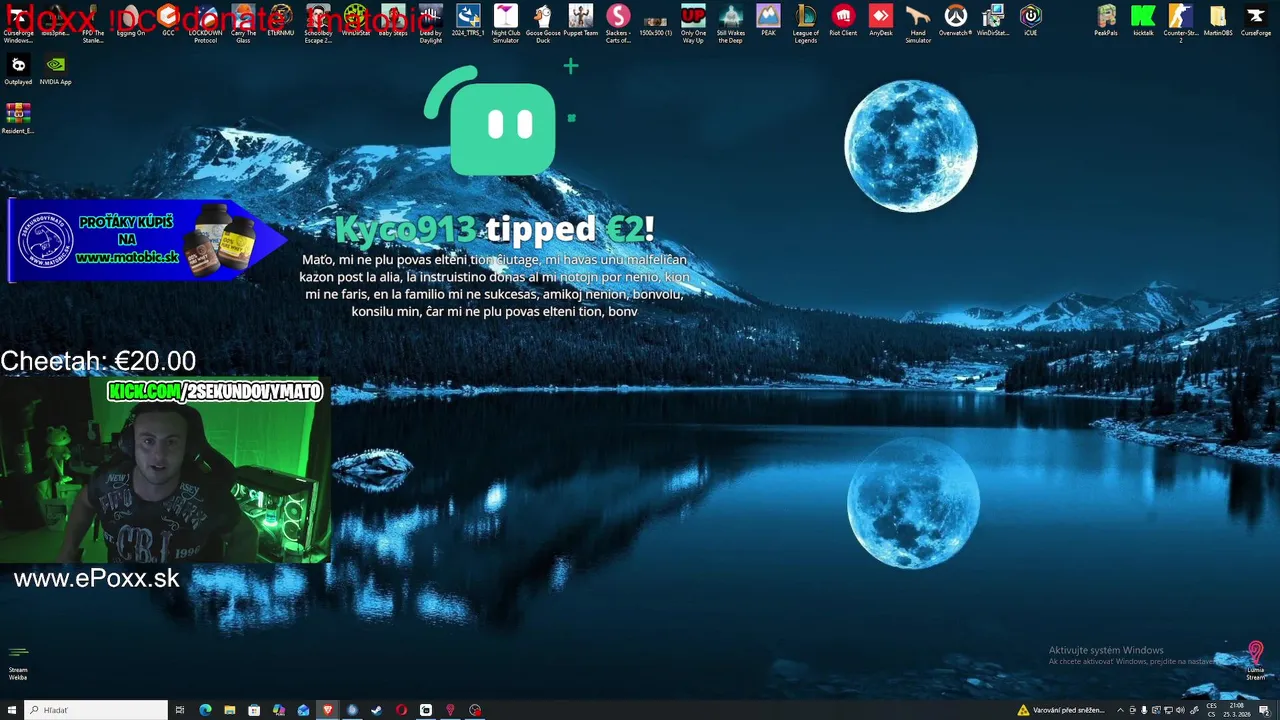The width and height of the screenshot is (1280, 720).
Task: Click the weather warning taskbar widget
Action: (1061, 710)
